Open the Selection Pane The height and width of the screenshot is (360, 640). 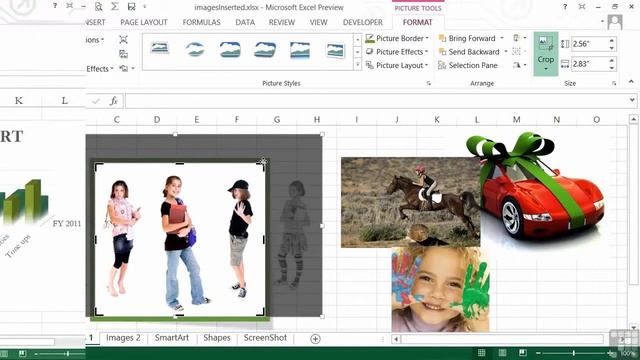coord(468,65)
